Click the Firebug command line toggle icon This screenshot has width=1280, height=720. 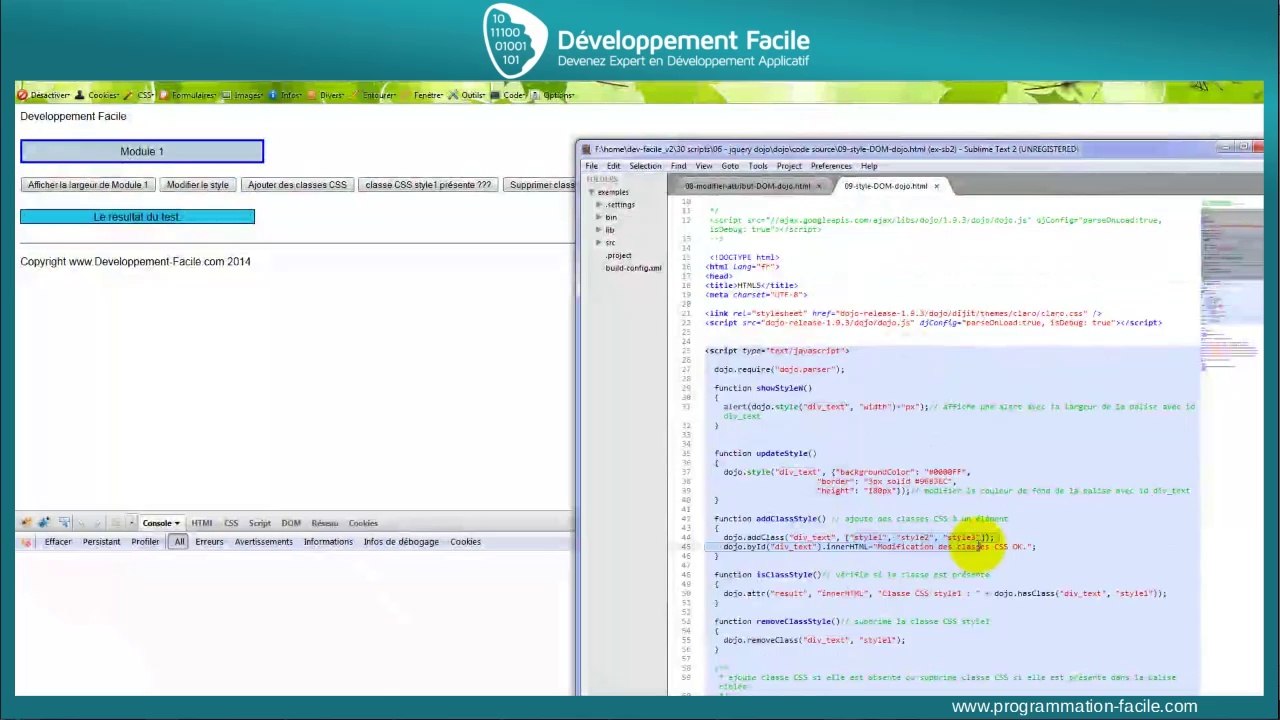click(x=116, y=523)
